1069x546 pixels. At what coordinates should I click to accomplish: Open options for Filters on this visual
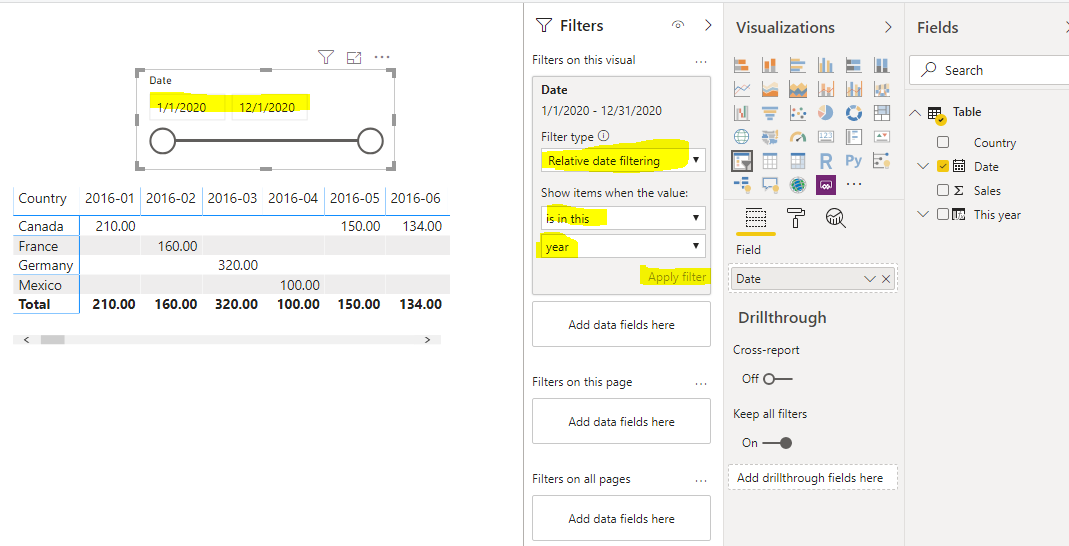click(x=701, y=61)
